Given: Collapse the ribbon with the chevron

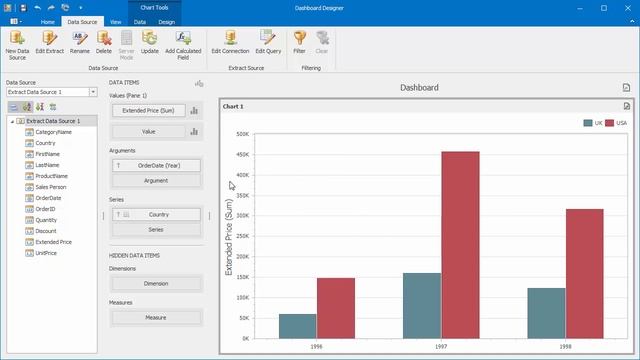Looking at the screenshot, I should coord(632,21).
